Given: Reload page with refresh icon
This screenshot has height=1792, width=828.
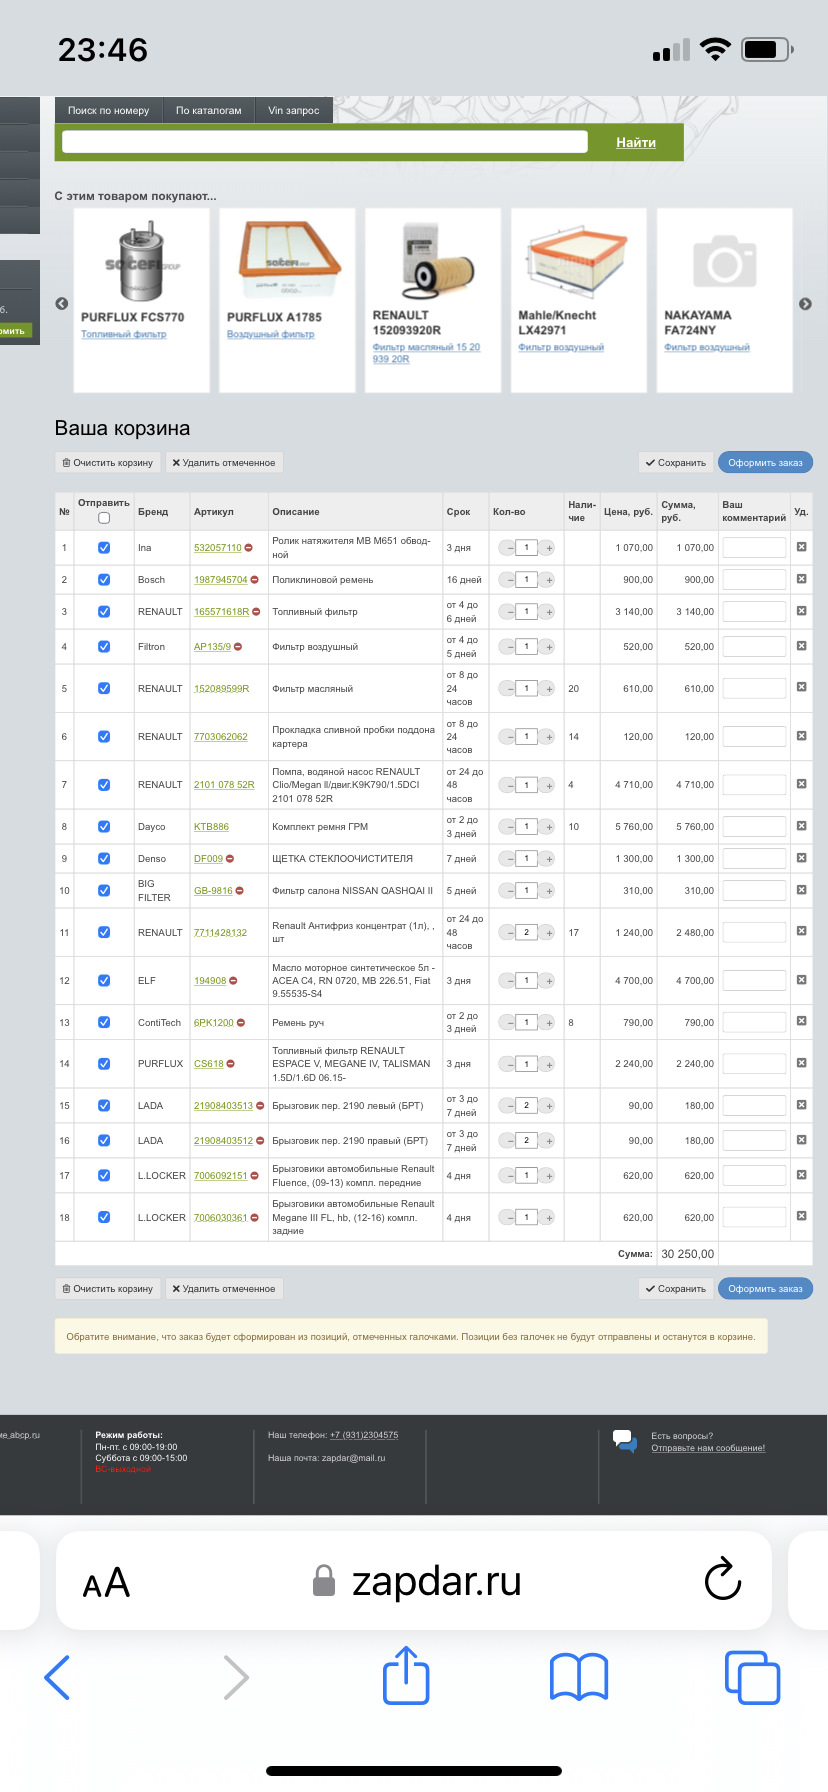Looking at the screenshot, I should (x=722, y=1580).
